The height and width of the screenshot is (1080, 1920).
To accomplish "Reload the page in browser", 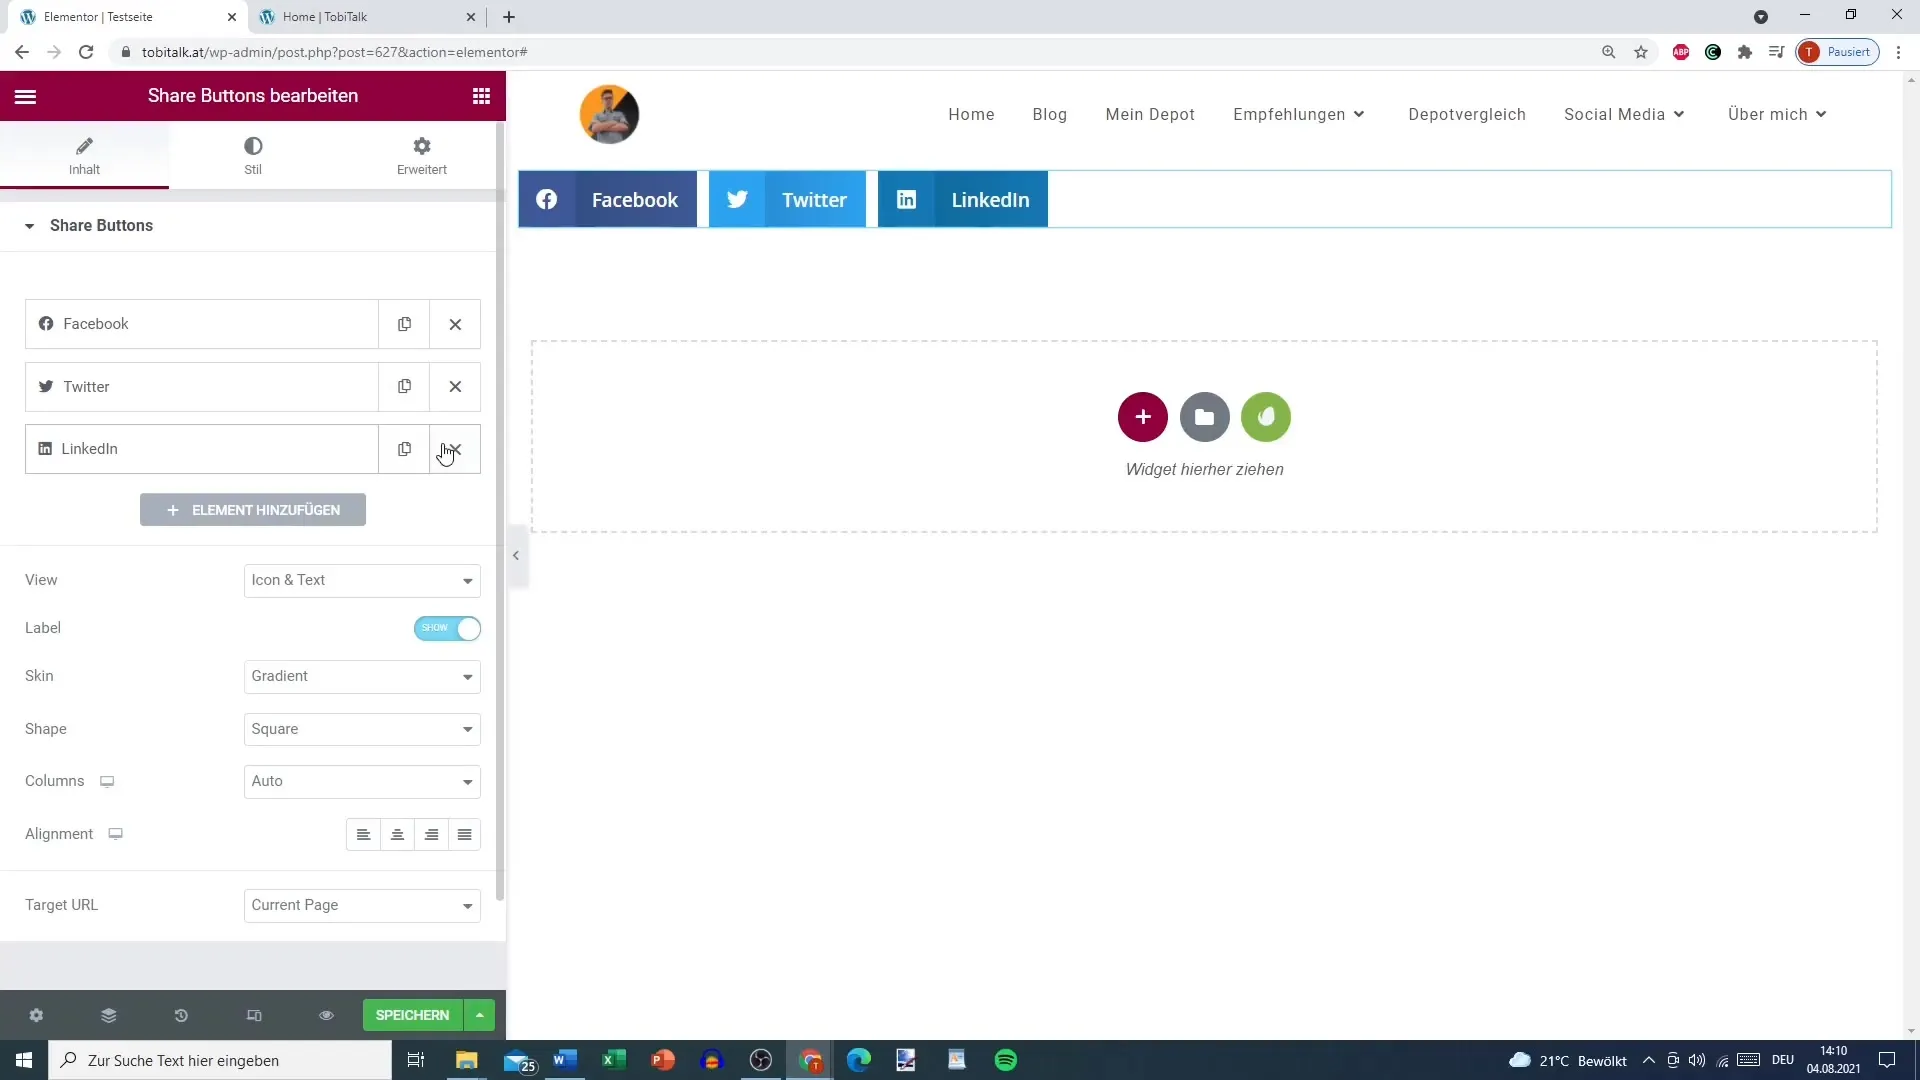I will coord(86,52).
